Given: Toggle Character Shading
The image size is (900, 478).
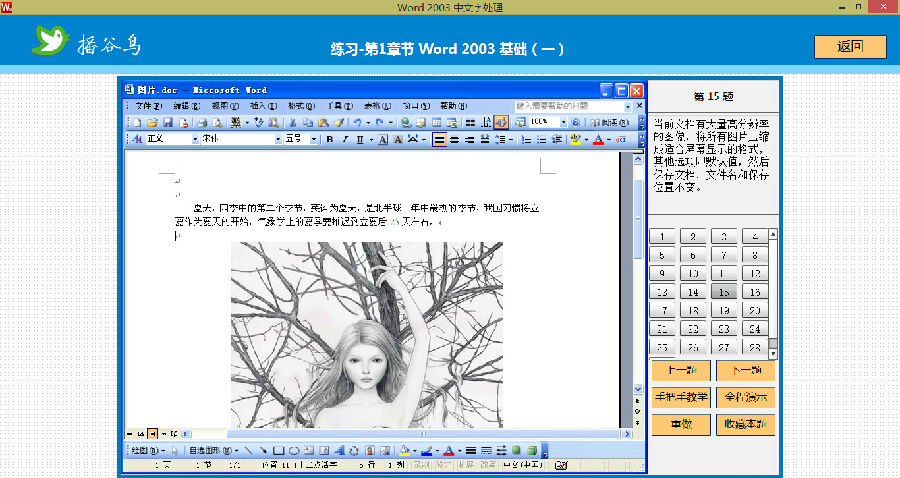Looking at the screenshot, I should click(398, 139).
